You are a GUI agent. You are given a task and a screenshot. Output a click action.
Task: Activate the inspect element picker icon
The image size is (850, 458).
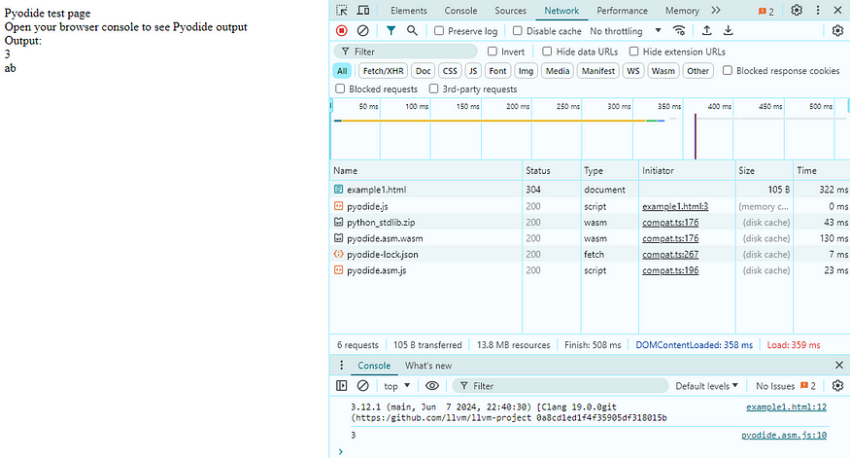342,10
